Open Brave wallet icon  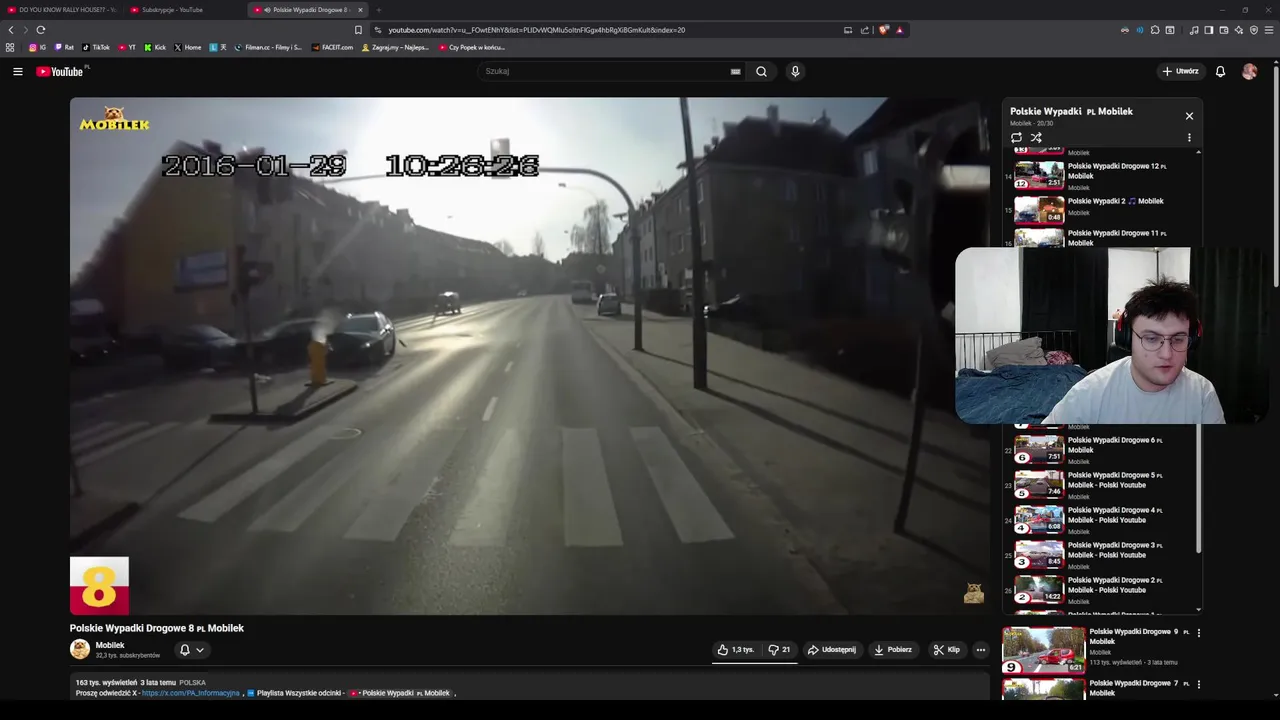pyautogui.click(x=1223, y=30)
